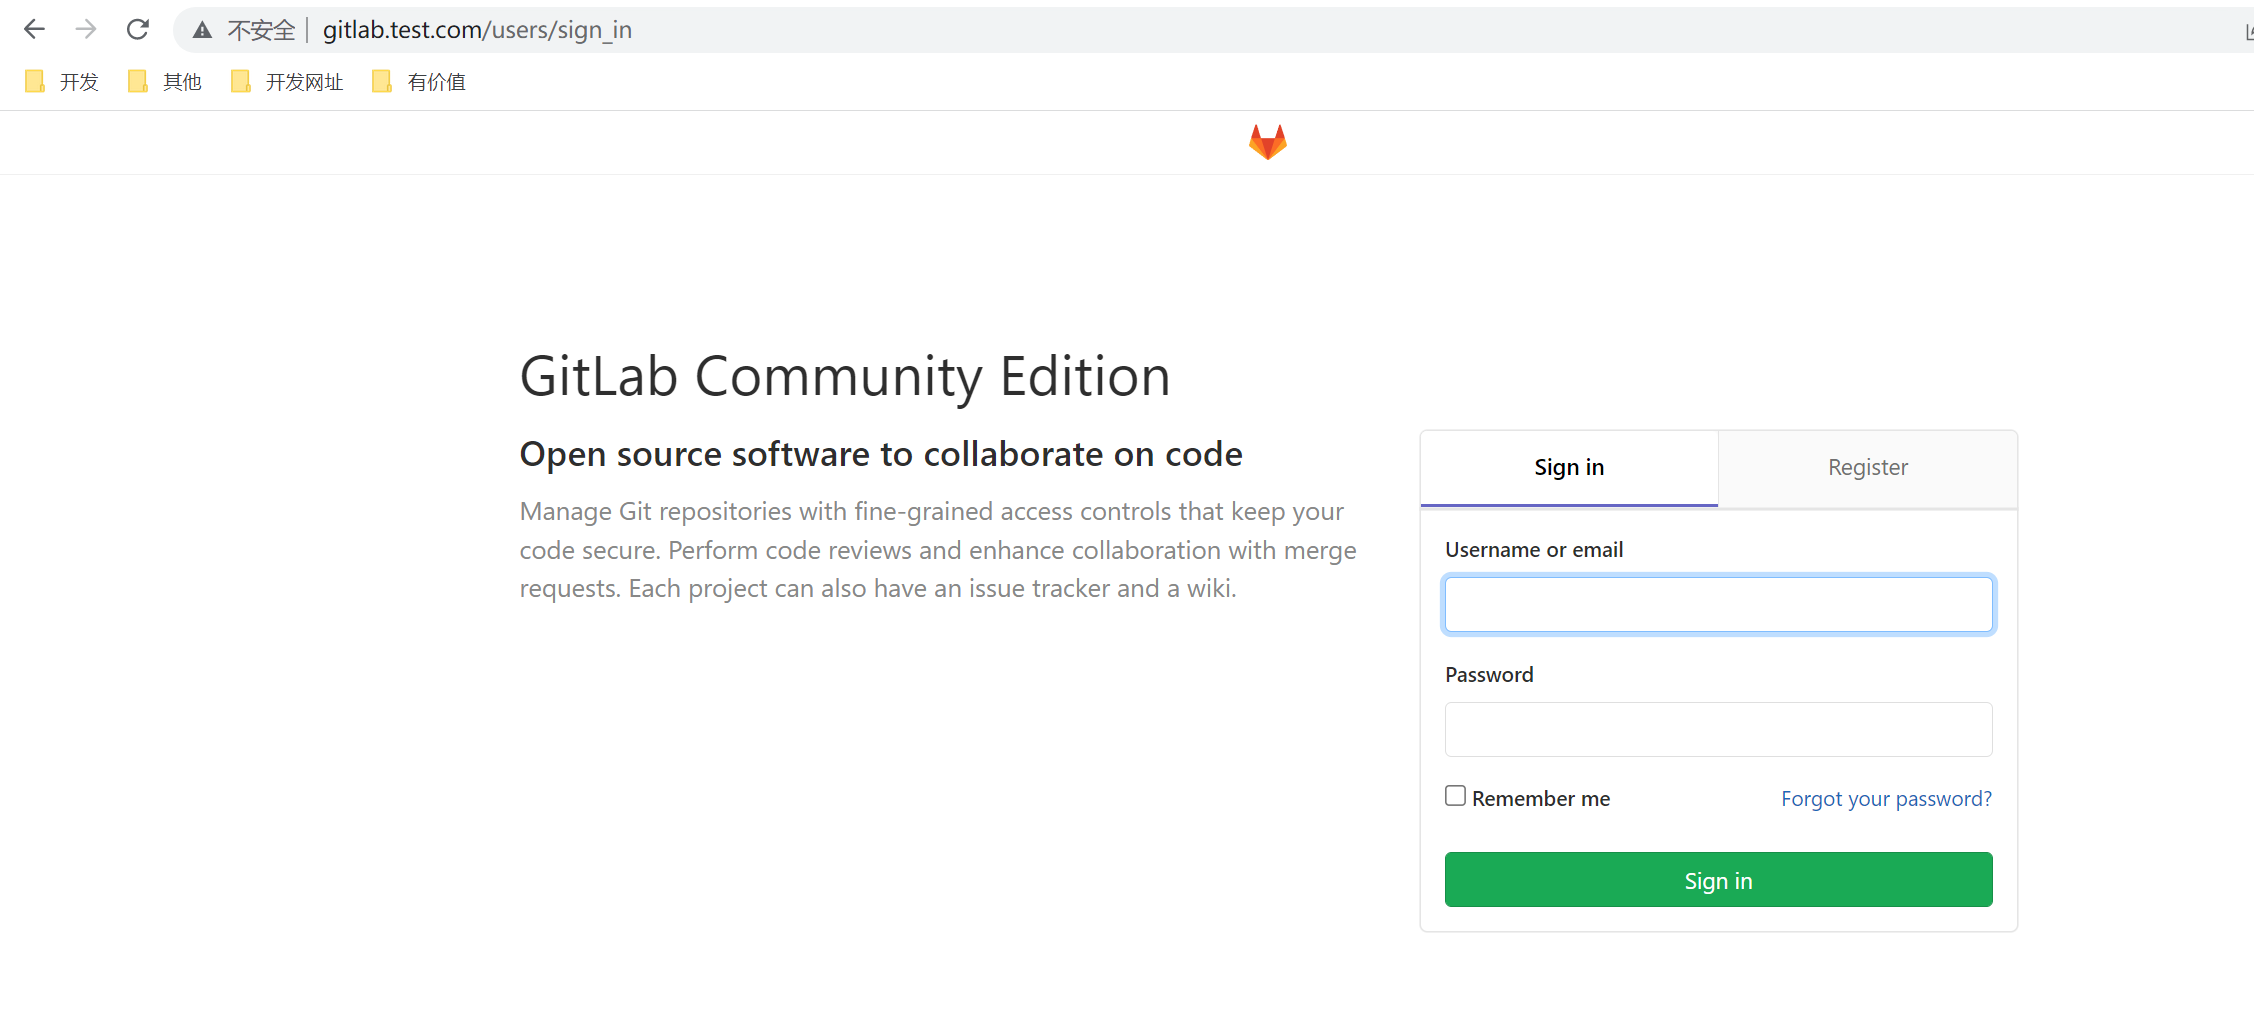Click the Username or email label
The width and height of the screenshot is (2254, 1018).
[x=1534, y=550]
